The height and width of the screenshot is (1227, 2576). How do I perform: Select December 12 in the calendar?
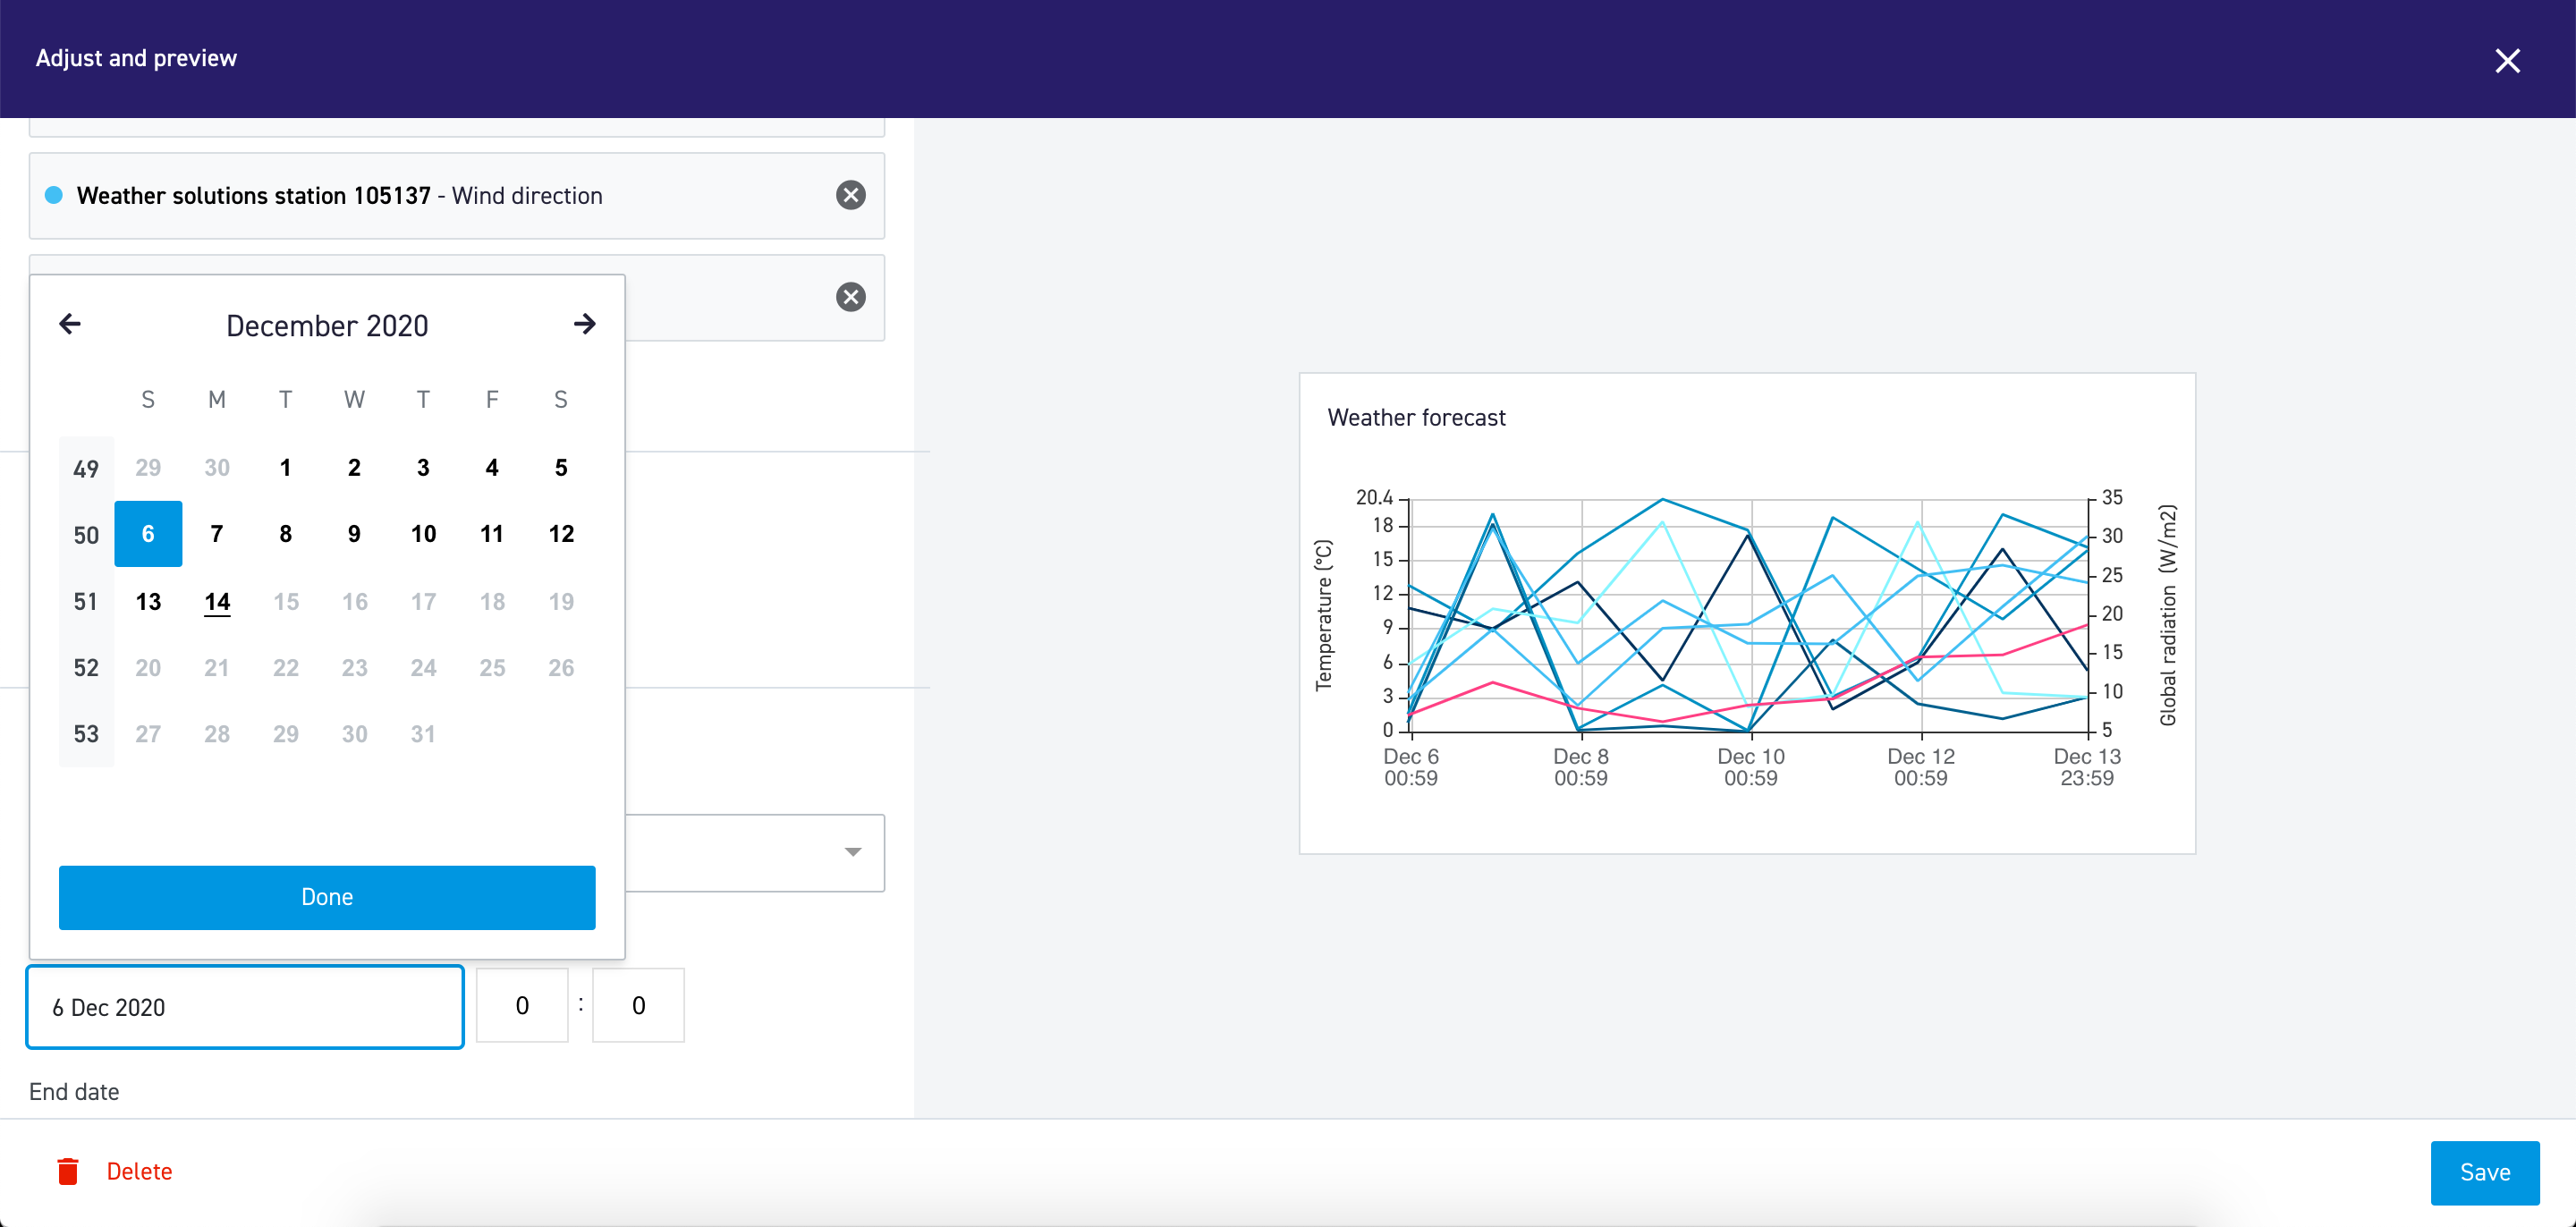point(561,534)
